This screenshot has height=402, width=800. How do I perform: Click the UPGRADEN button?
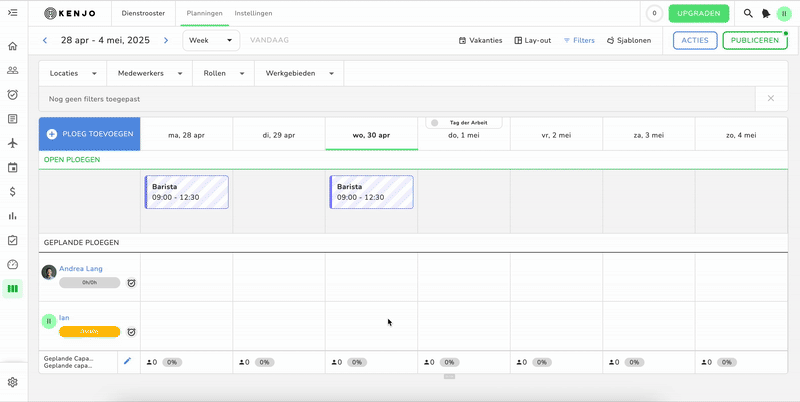click(698, 14)
